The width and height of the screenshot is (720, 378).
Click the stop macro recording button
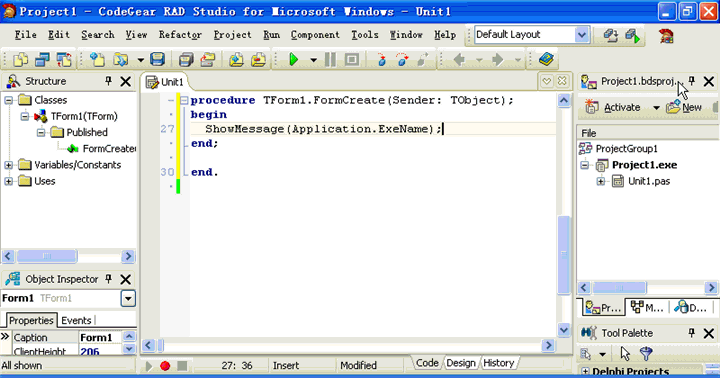point(182,366)
